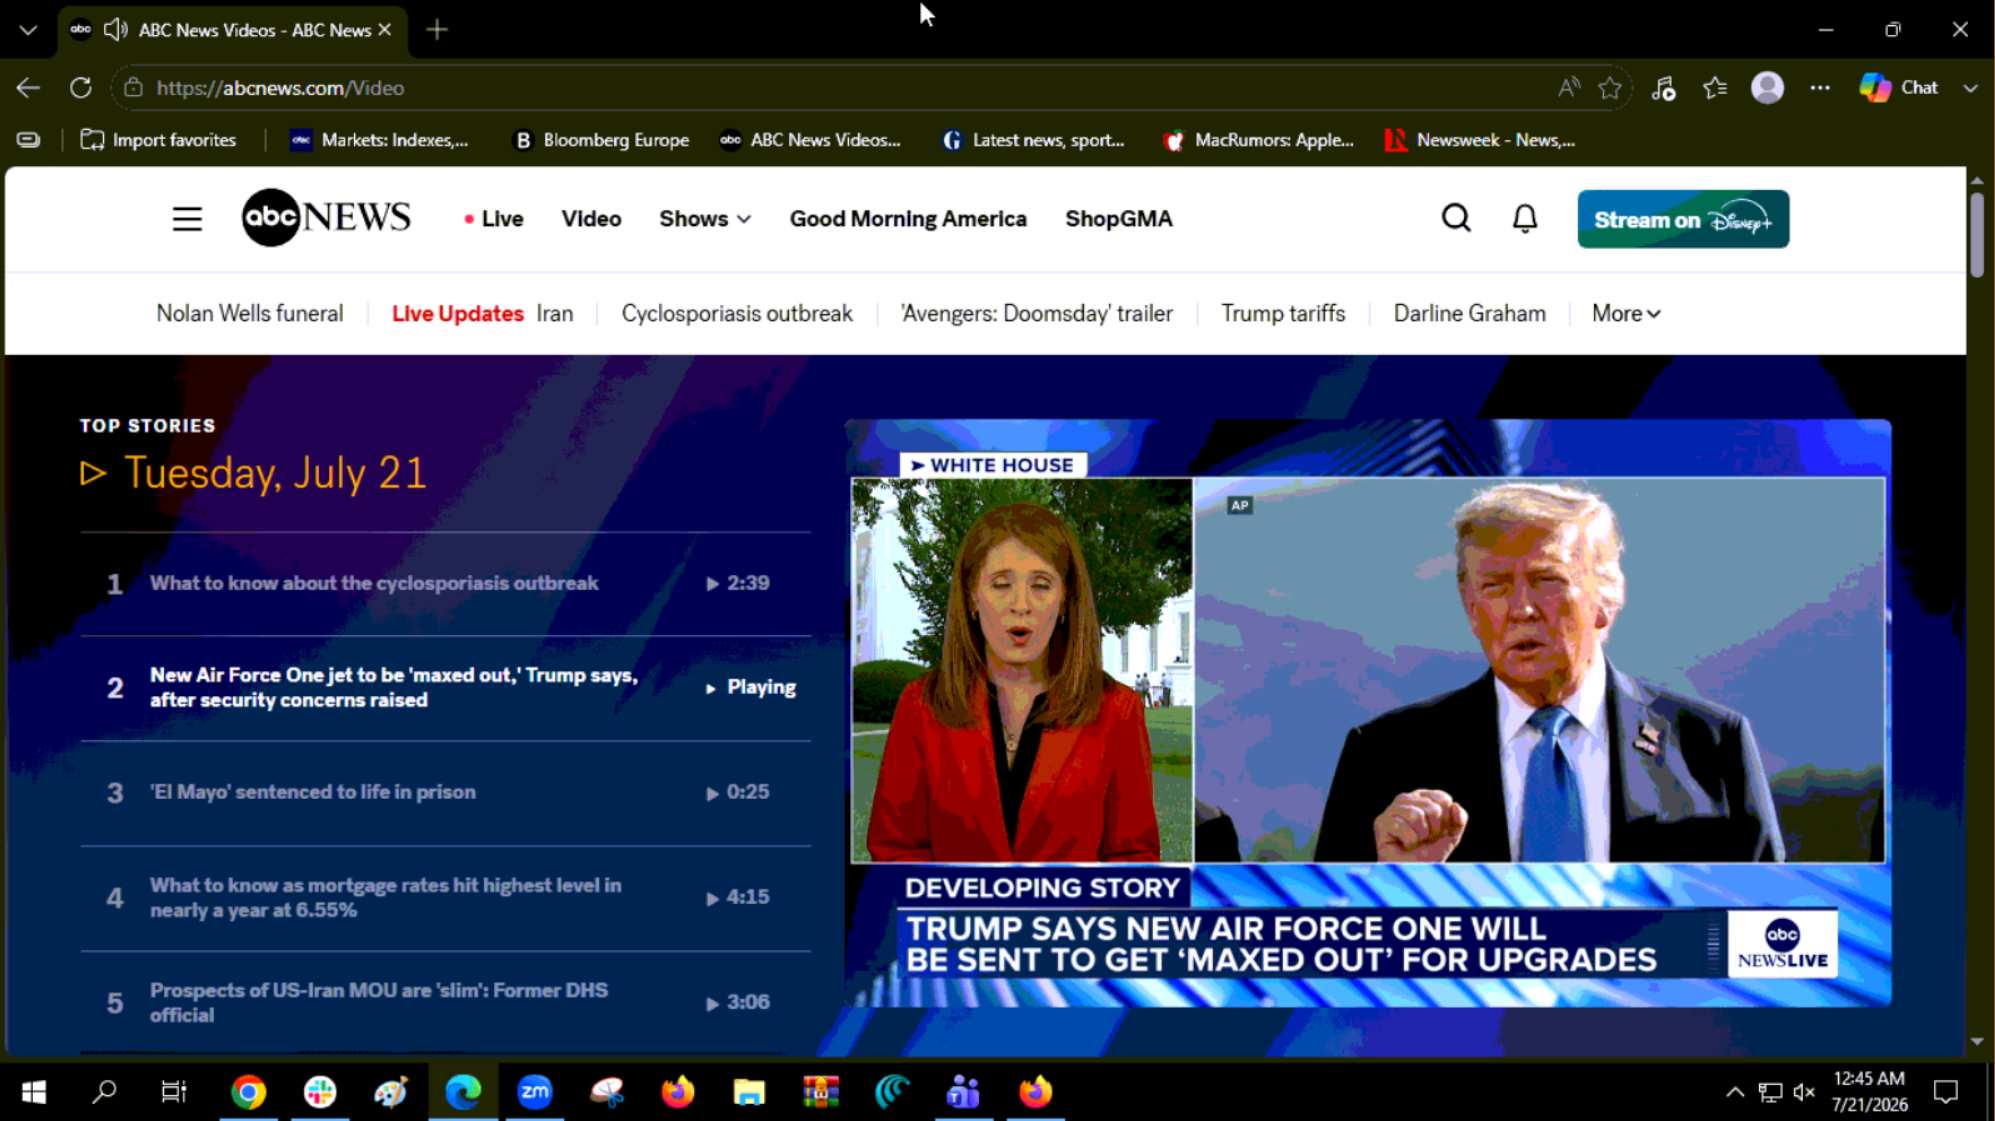Screen dimensions: 1995x1121
Task: Click the ABC News logo
Action: click(x=326, y=217)
